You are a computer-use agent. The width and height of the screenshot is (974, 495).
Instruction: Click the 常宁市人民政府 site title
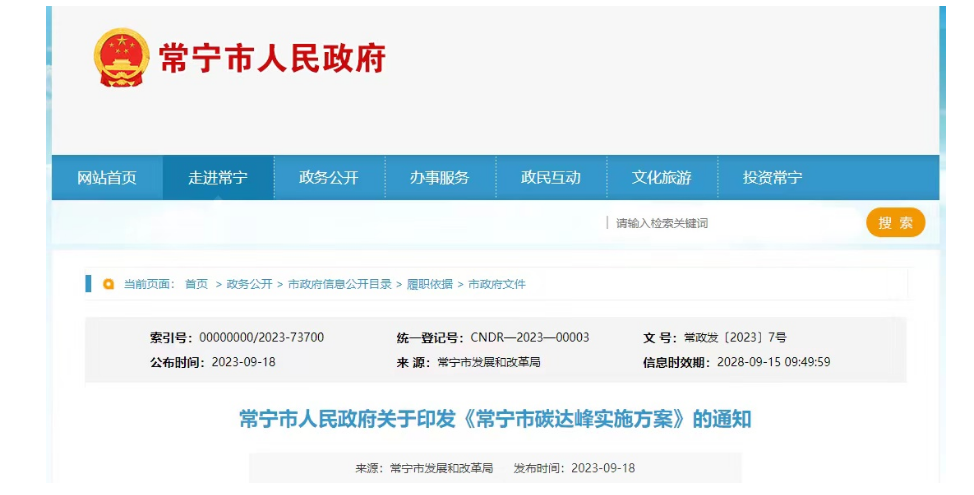click(272, 58)
